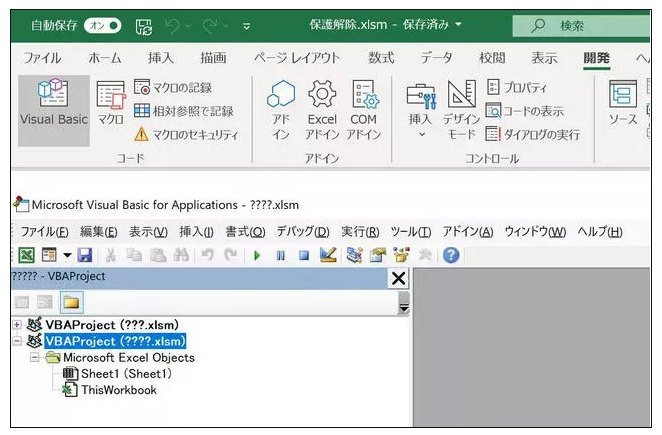Expand the VBAProject (???.xlsm) tree node
This screenshot has height=435, width=662.
tap(16, 325)
